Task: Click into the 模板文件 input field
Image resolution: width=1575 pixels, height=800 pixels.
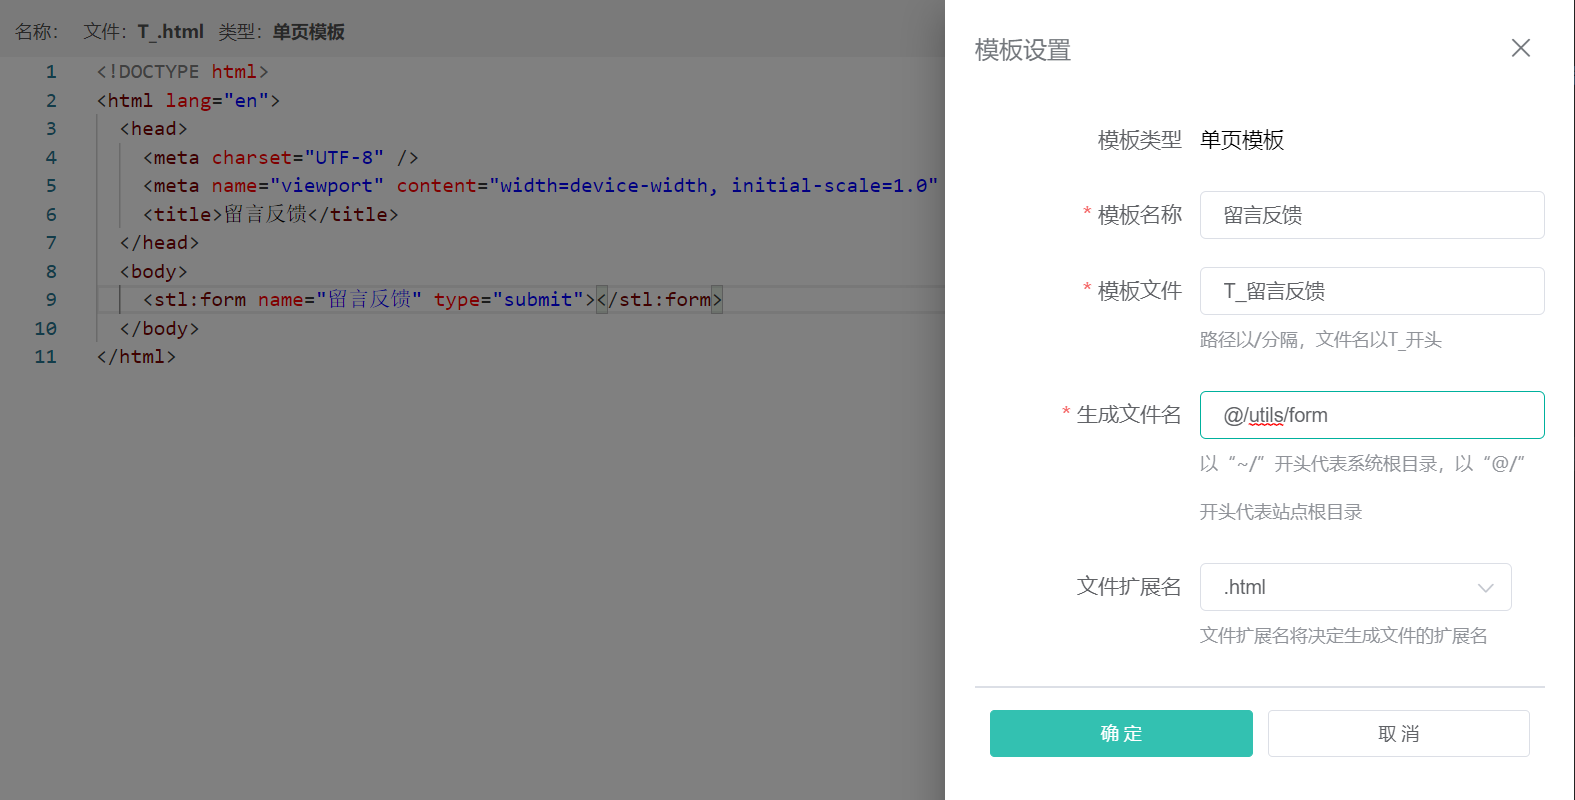Action: 1371,291
